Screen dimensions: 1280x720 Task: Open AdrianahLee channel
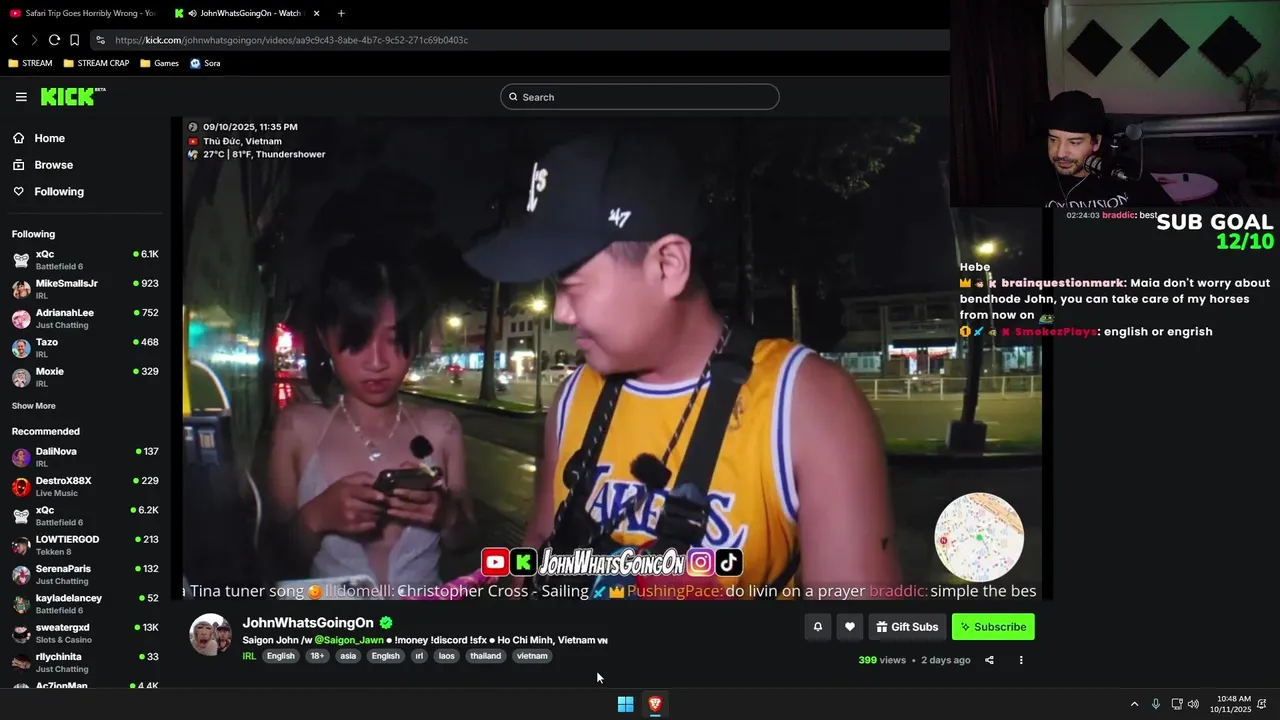click(85, 318)
